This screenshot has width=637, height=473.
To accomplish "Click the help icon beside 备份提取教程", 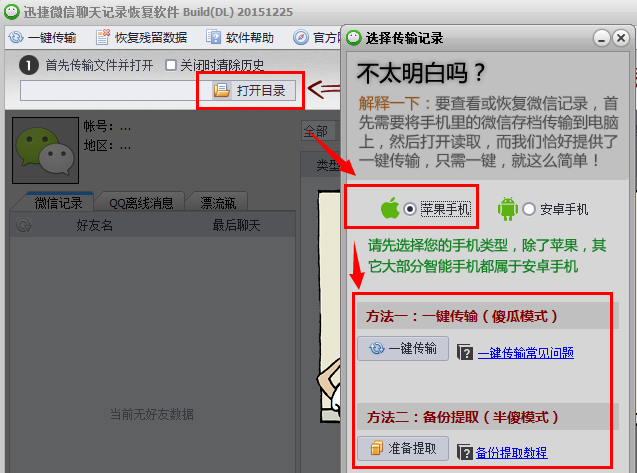I will [x=465, y=452].
